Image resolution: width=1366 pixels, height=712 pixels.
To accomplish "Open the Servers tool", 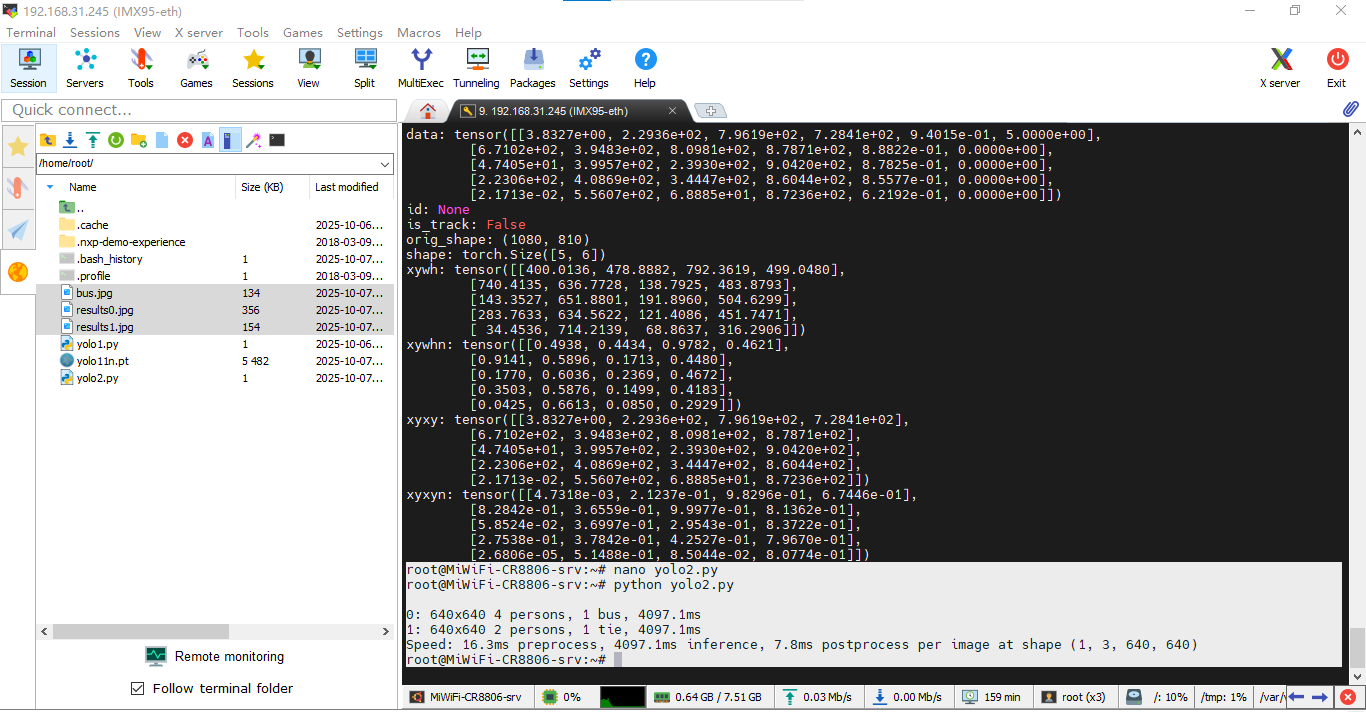I will click(x=85, y=68).
